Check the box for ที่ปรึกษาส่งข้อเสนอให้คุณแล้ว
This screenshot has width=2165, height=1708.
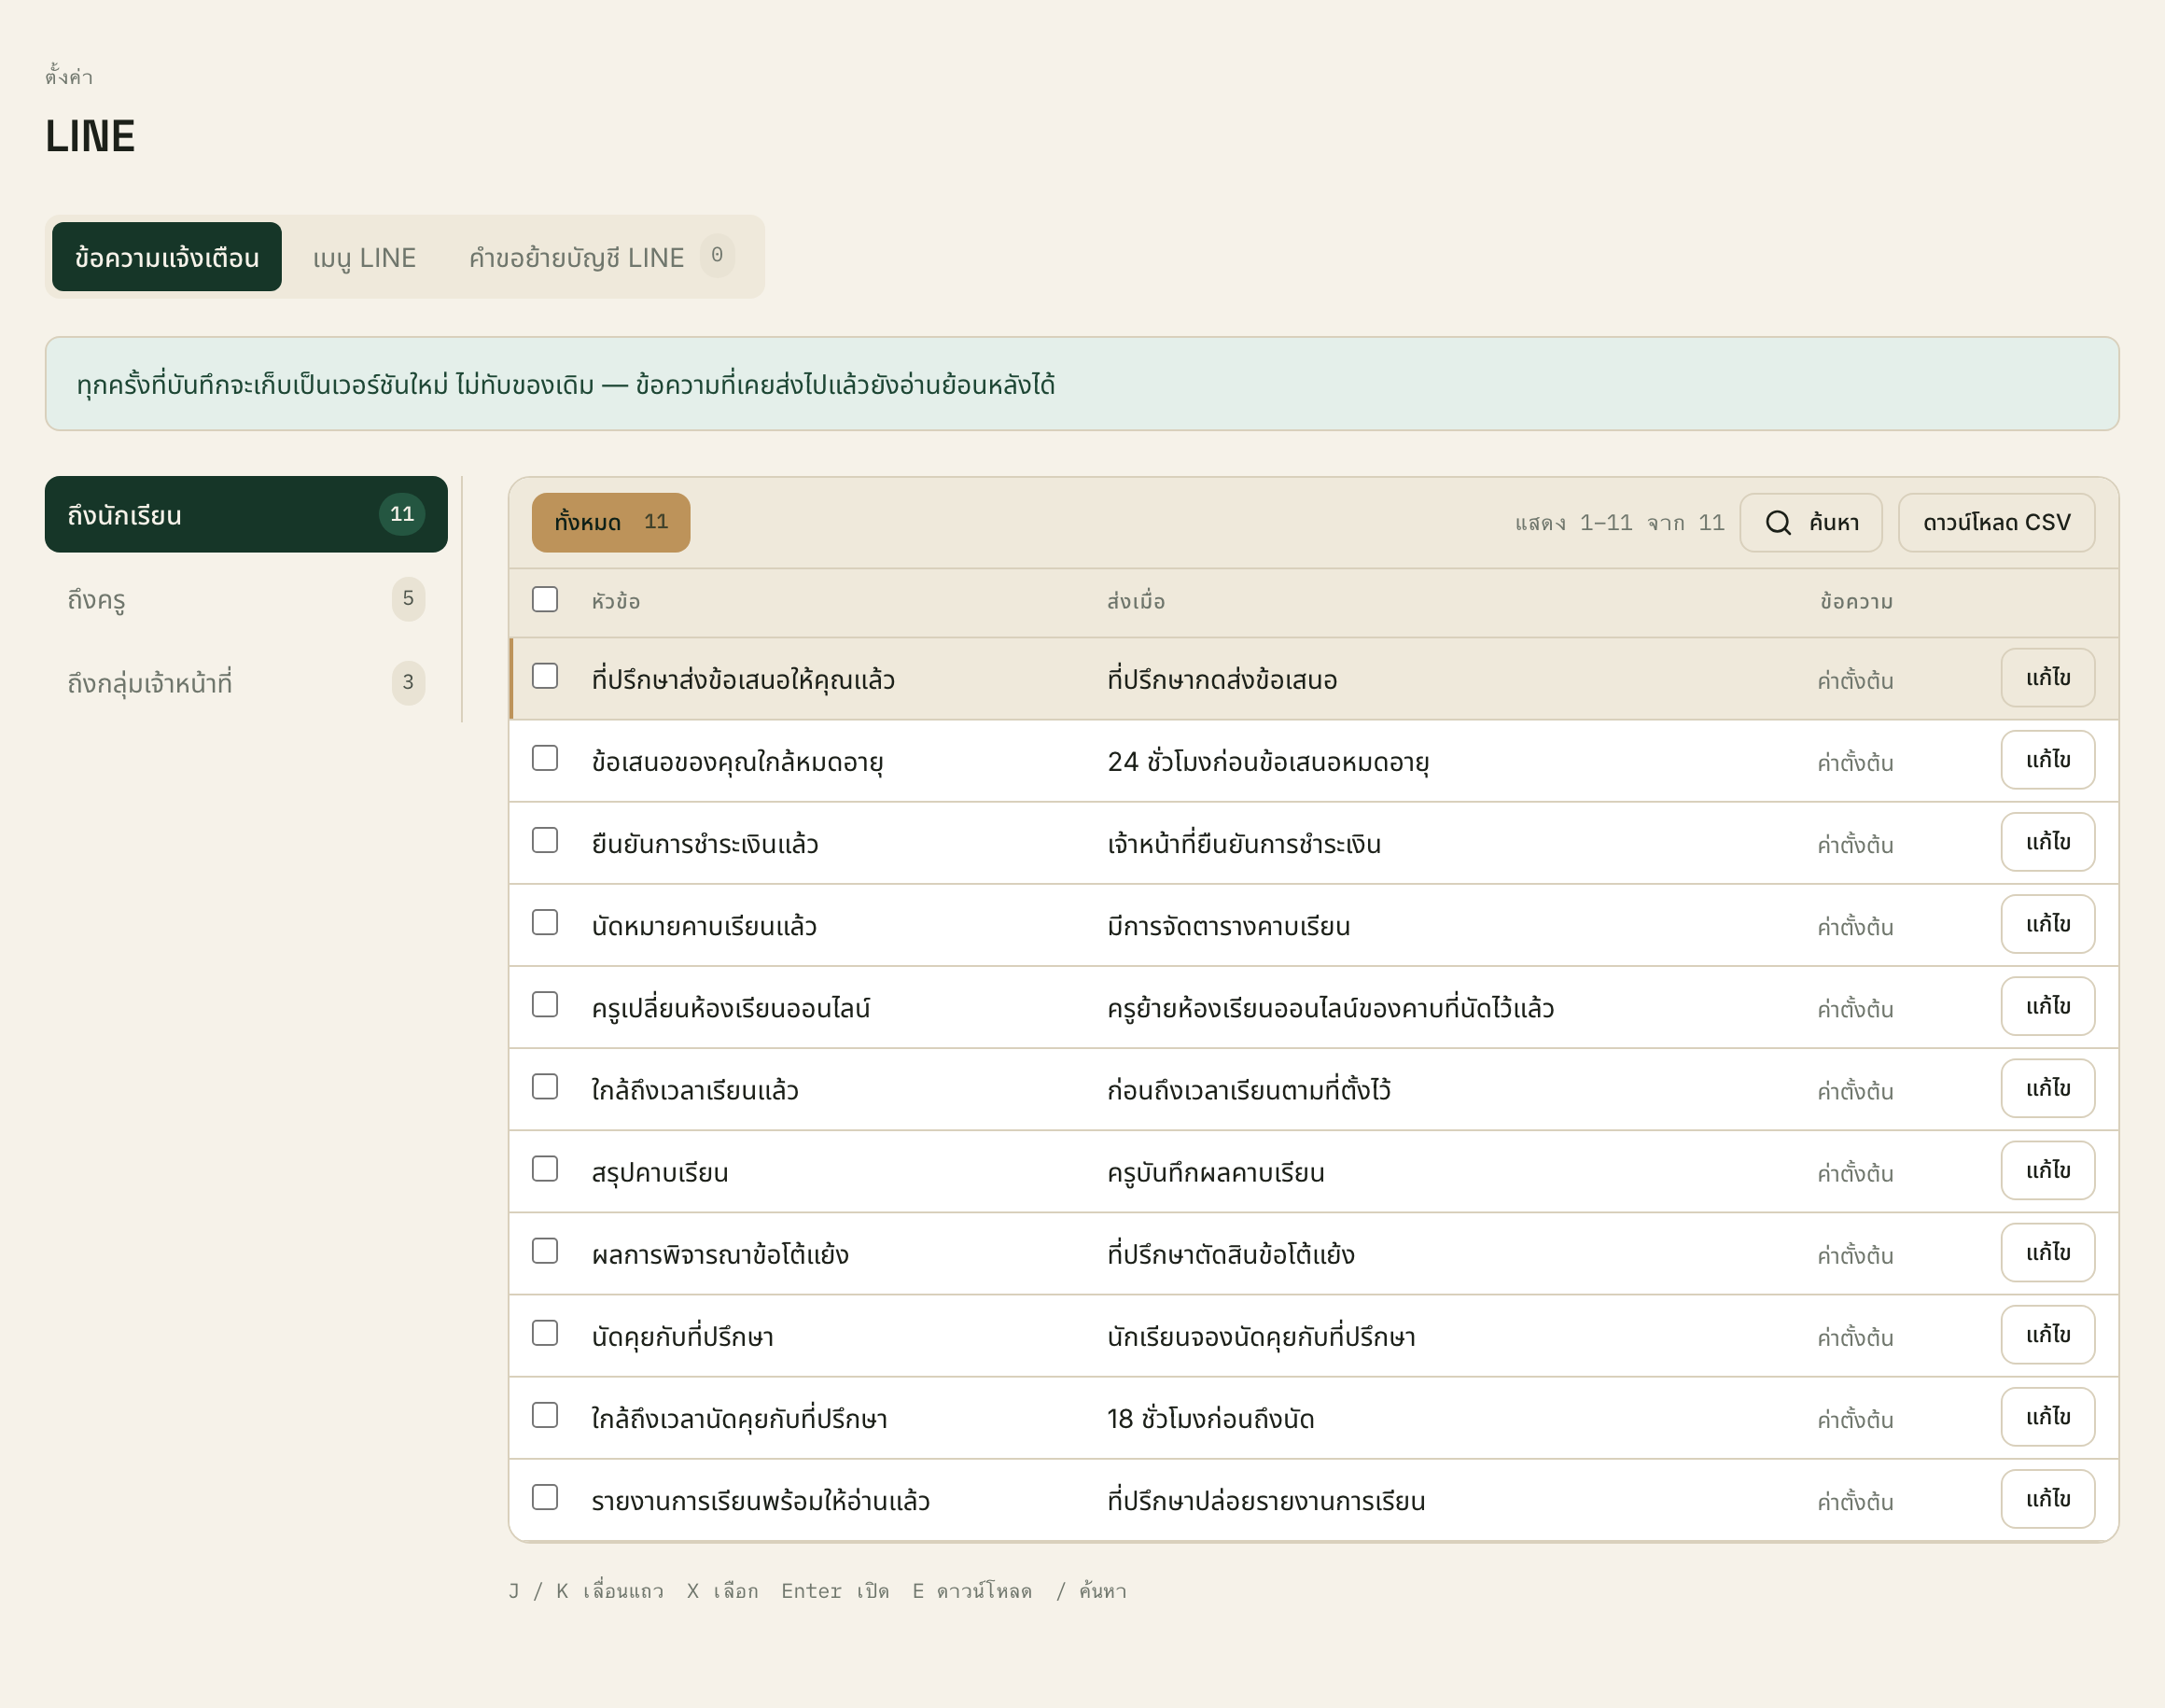tap(545, 676)
